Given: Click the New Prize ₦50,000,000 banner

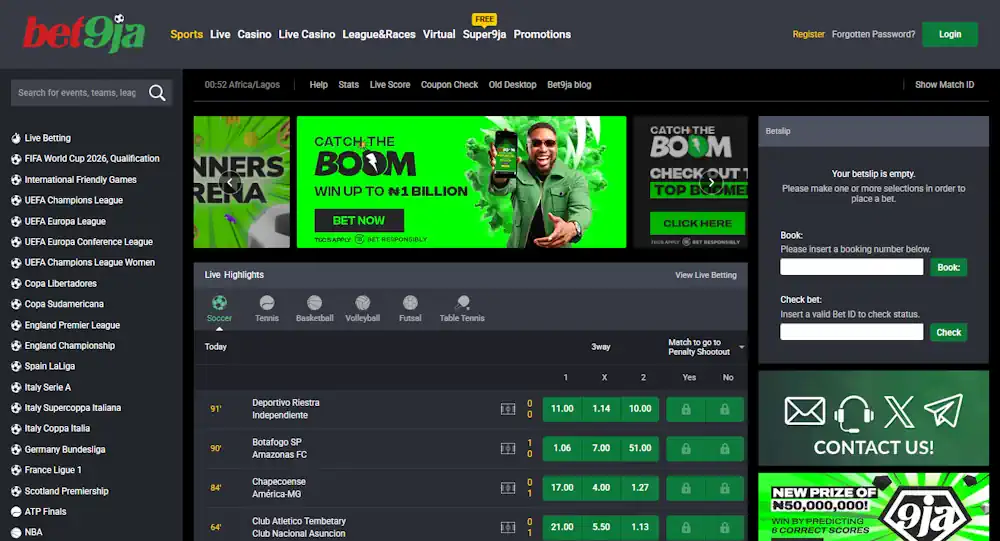Looking at the screenshot, I should point(873,507).
